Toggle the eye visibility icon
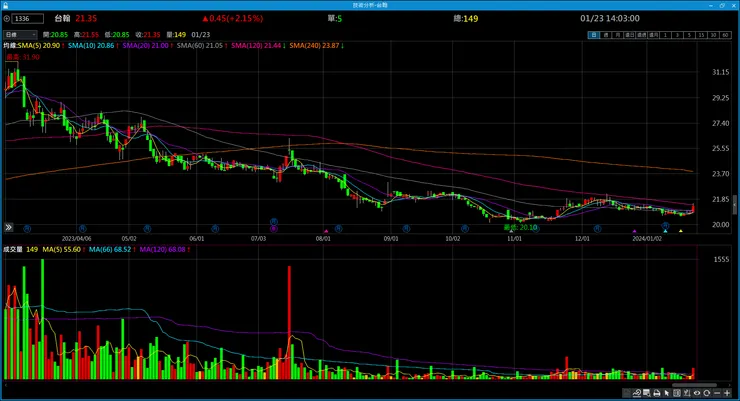The image size is (740, 401). [697, 393]
